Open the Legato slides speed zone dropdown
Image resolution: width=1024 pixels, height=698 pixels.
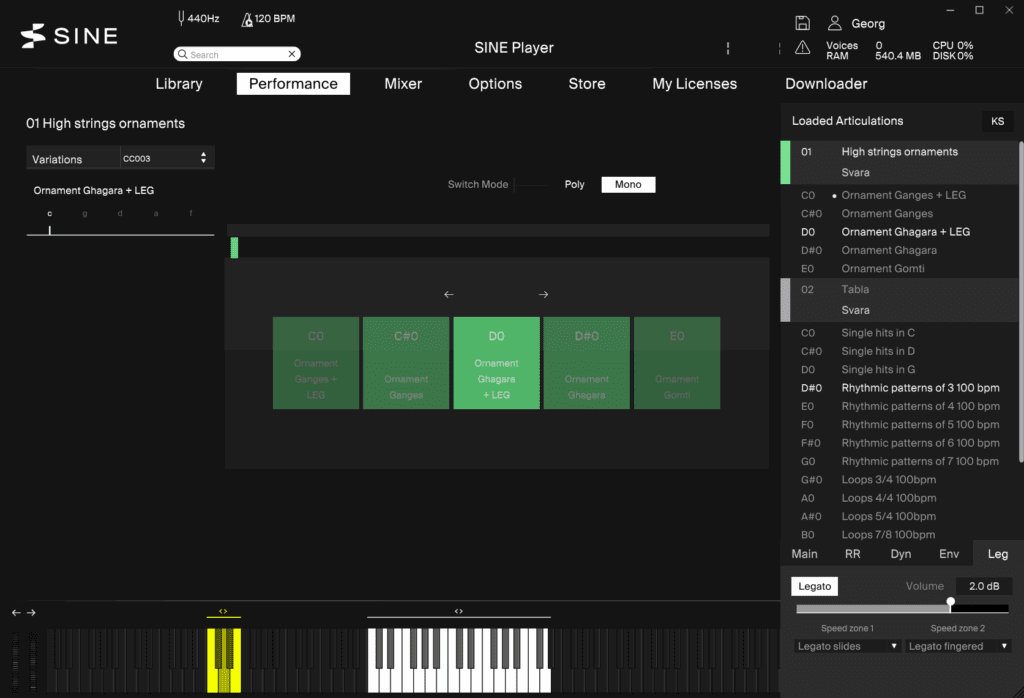(x=848, y=646)
